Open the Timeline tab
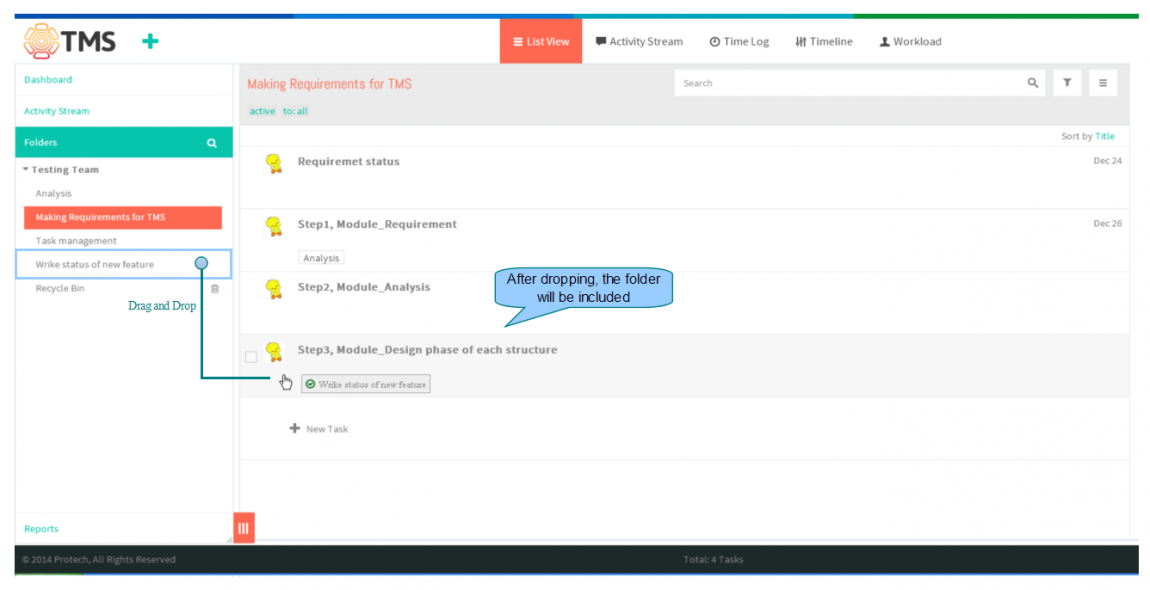 [824, 41]
